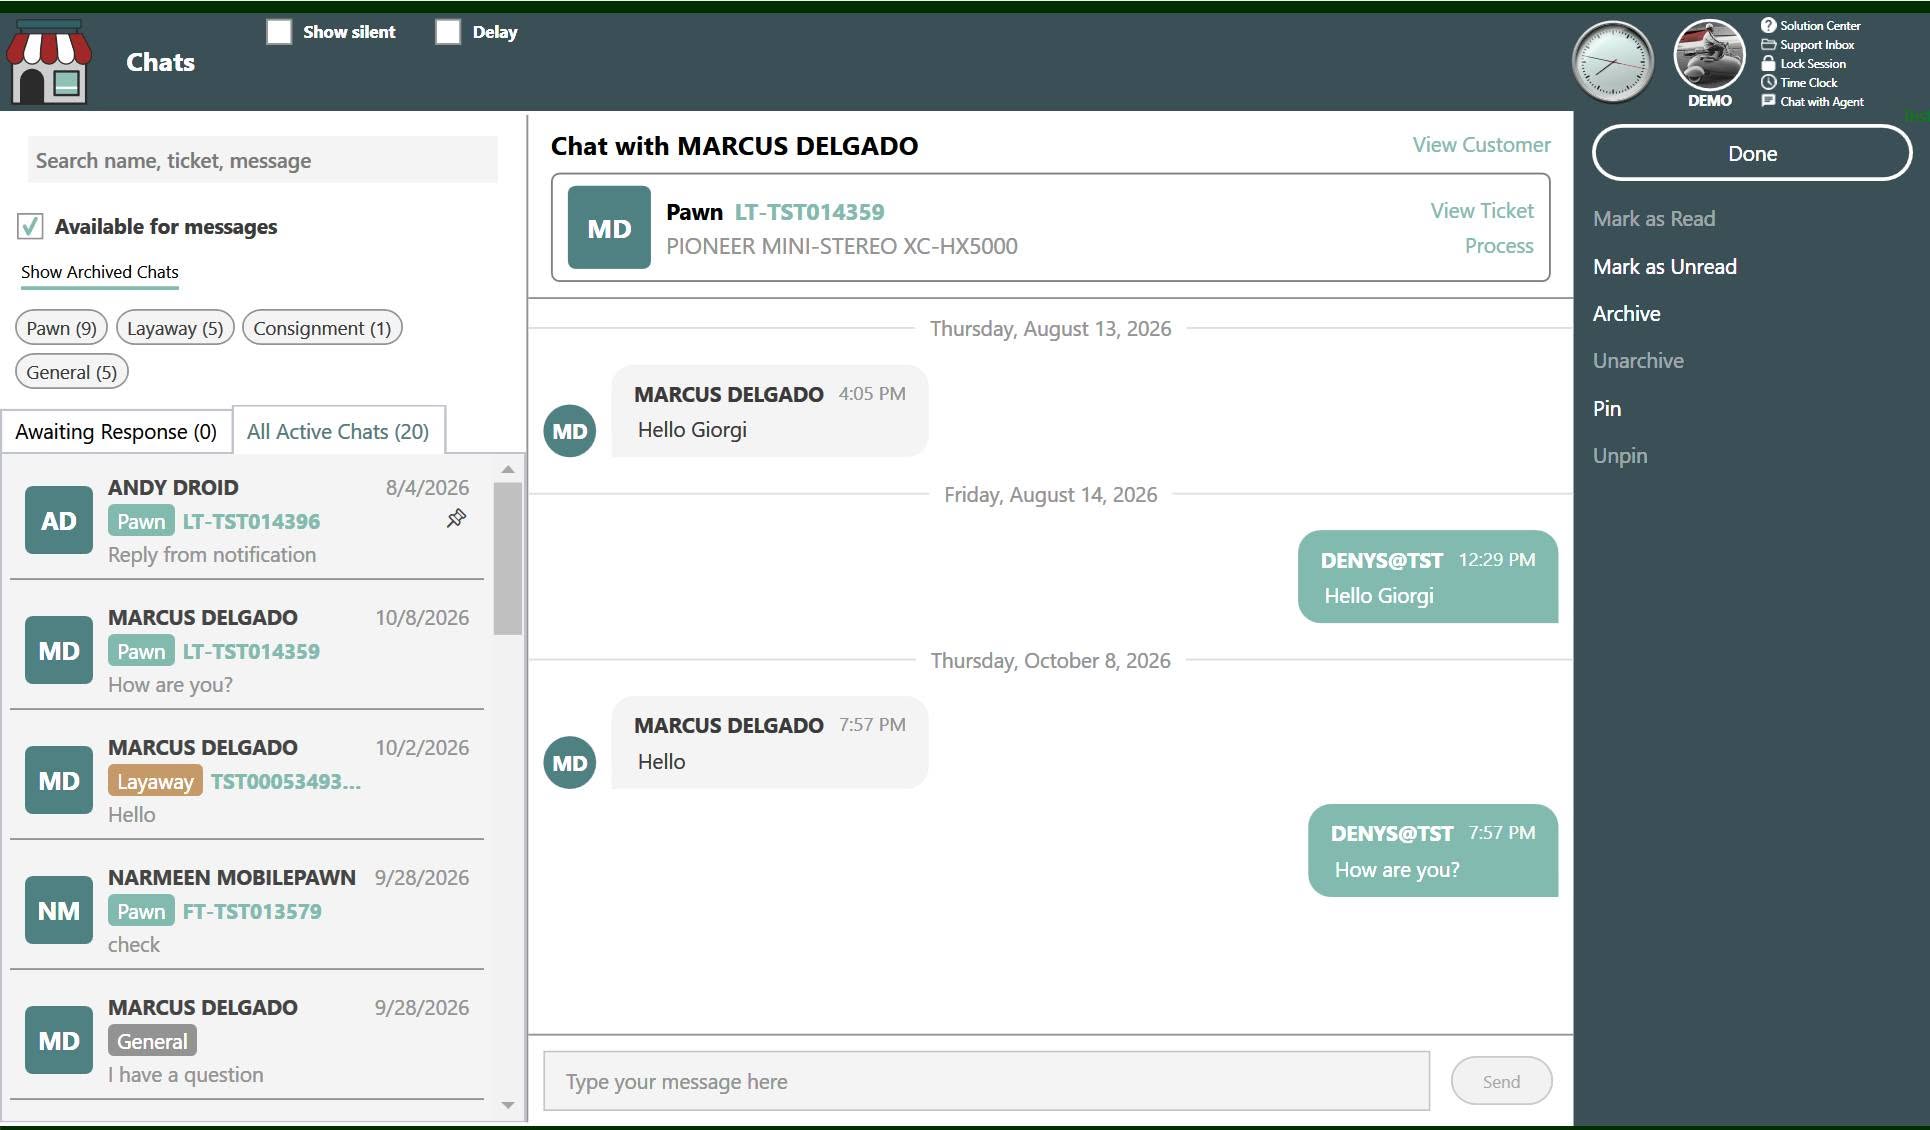1930x1130 pixels.
Task: Switch to All Active Chats (20) tab
Action: click(x=338, y=432)
